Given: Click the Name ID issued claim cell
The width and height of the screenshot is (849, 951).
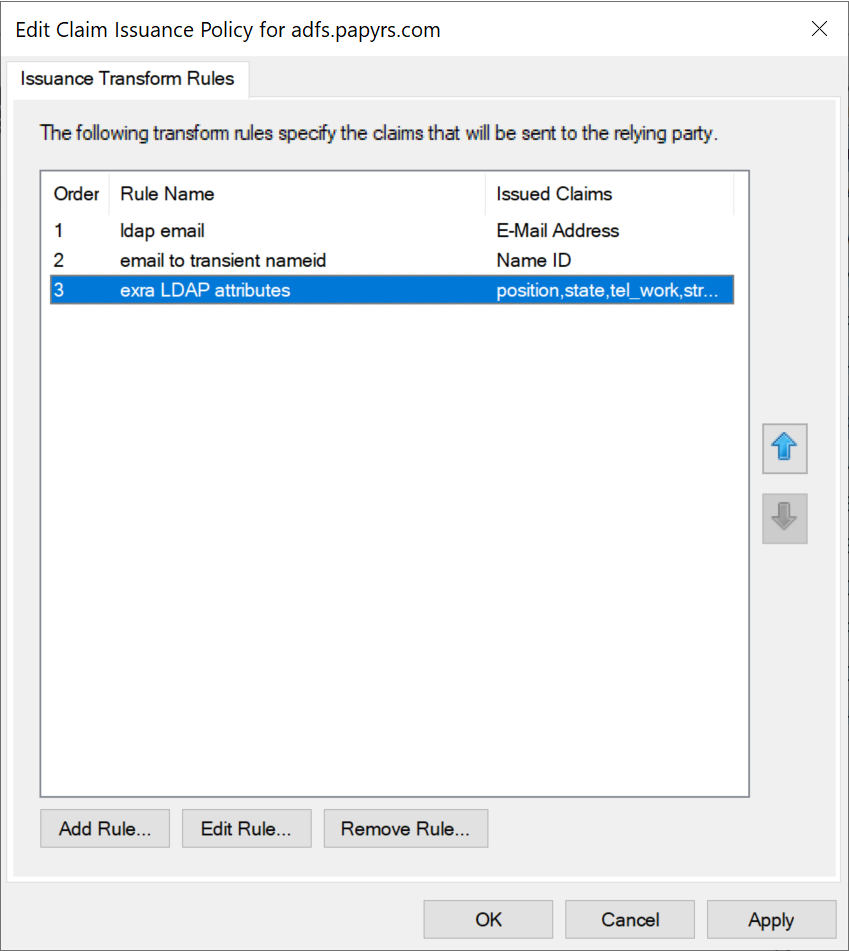Looking at the screenshot, I should coord(533,261).
